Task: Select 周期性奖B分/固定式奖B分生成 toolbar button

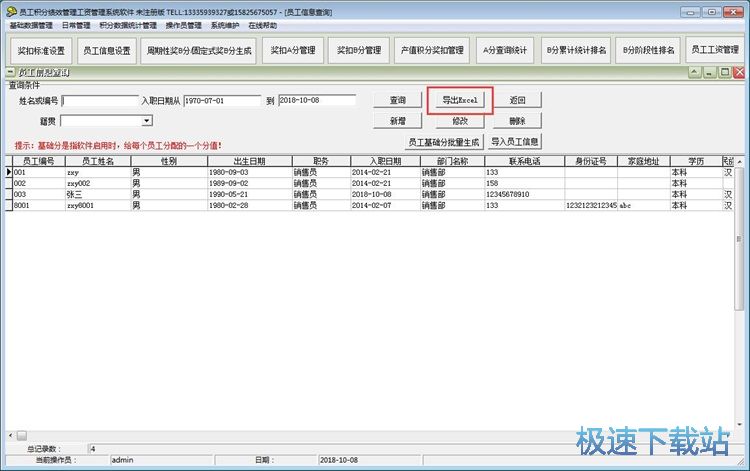Action: coord(199,51)
